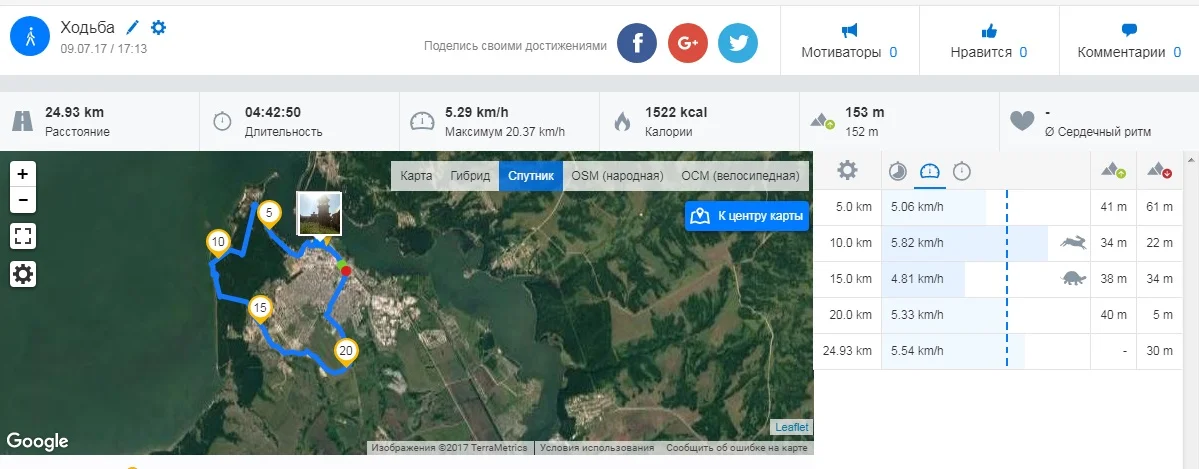
Task: Click К центру карты button
Action: [x=746, y=216]
